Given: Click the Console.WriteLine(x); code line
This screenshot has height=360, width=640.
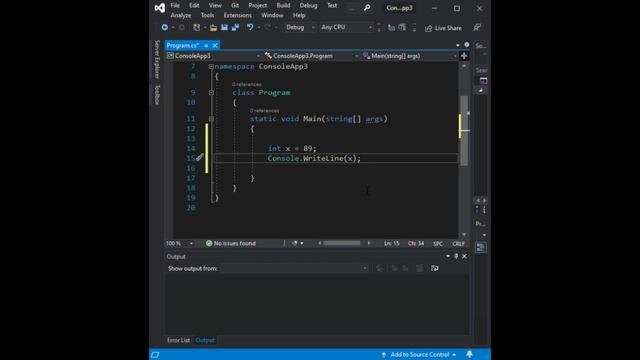Looking at the screenshot, I should [x=314, y=158].
